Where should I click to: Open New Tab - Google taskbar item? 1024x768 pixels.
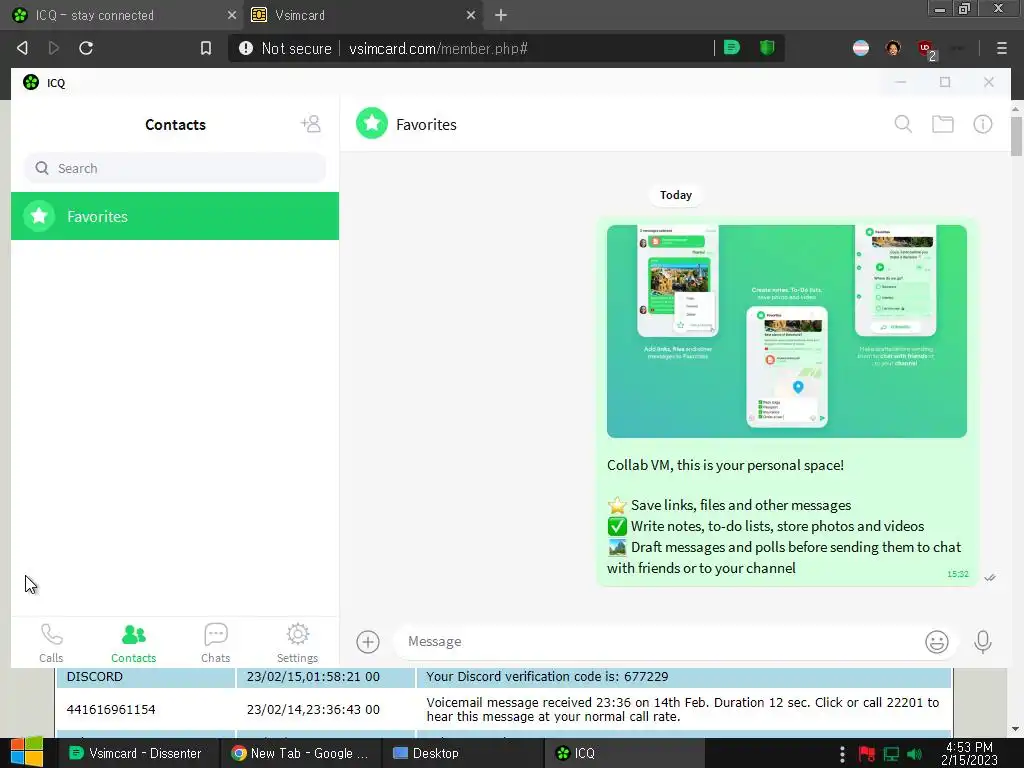[301, 753]
